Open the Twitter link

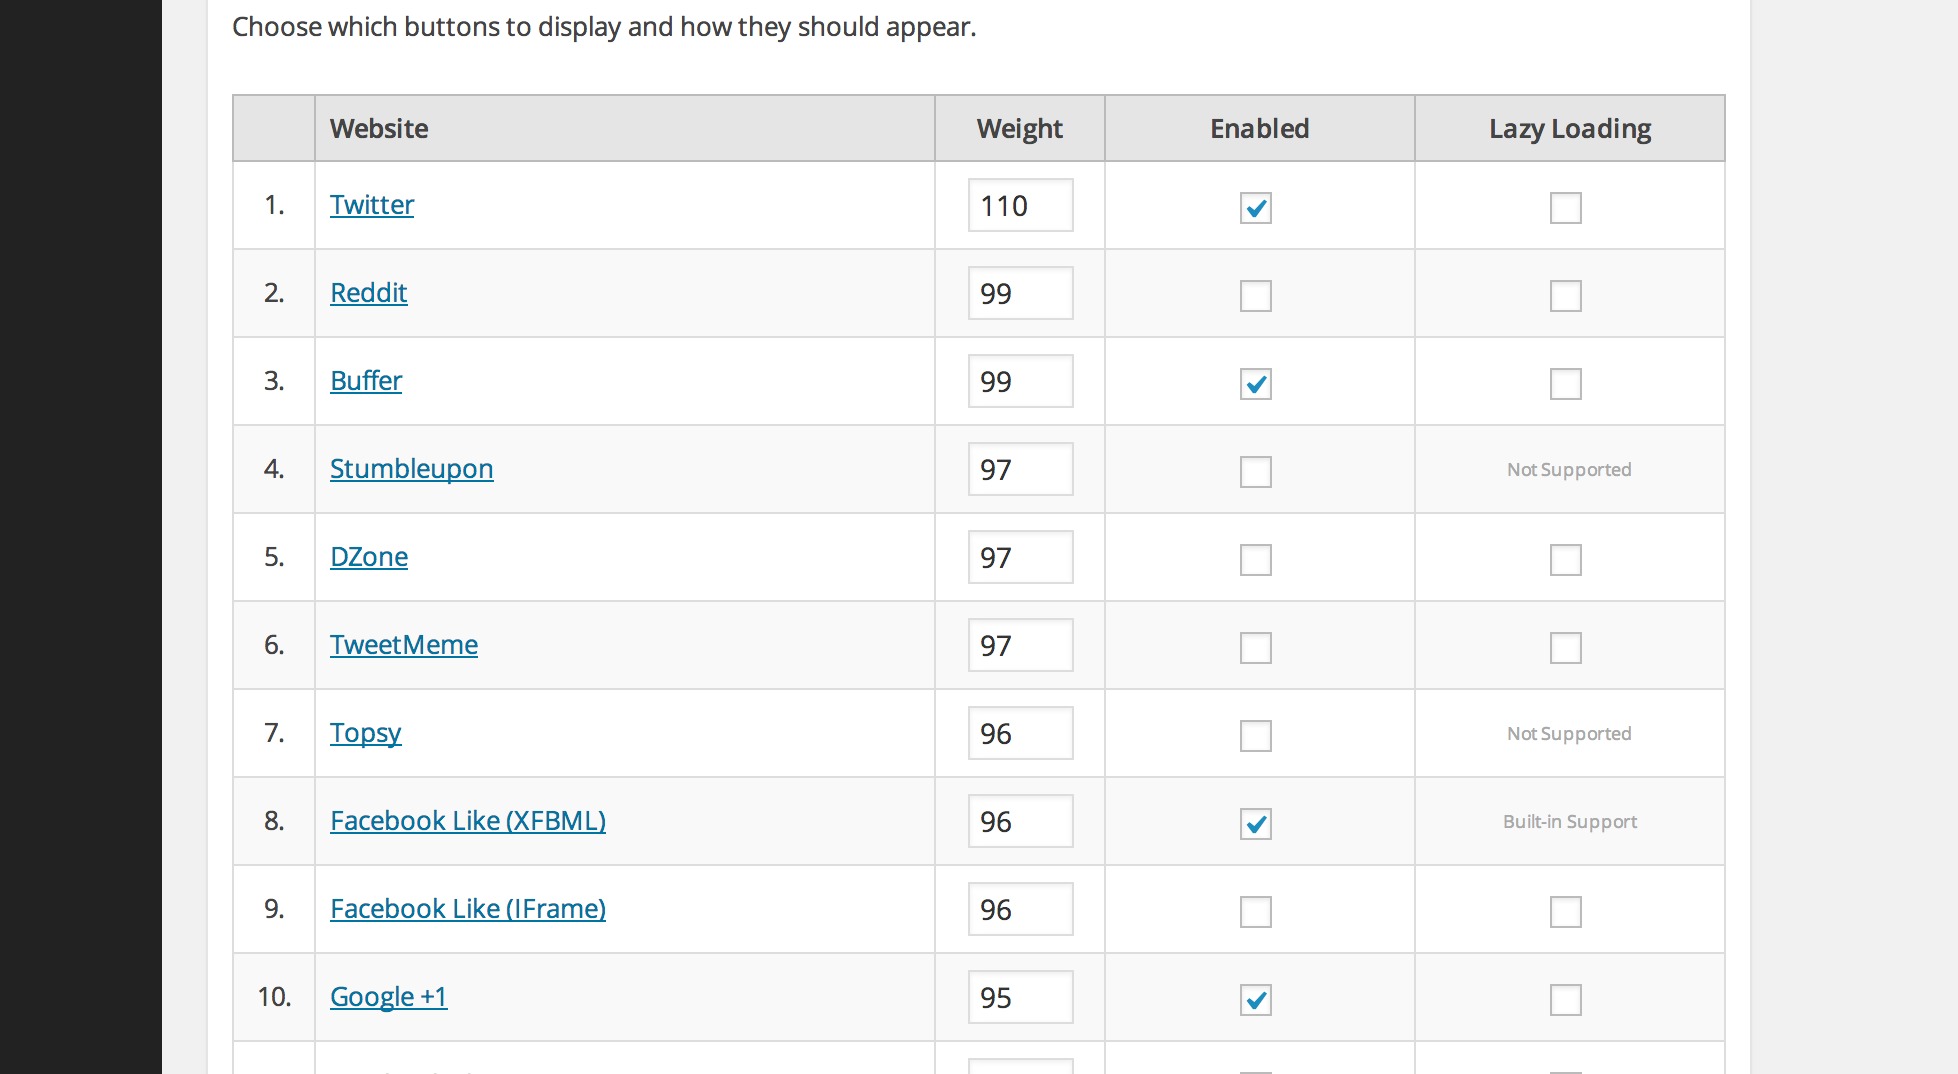pyautogui.click(x=372, y=205)
